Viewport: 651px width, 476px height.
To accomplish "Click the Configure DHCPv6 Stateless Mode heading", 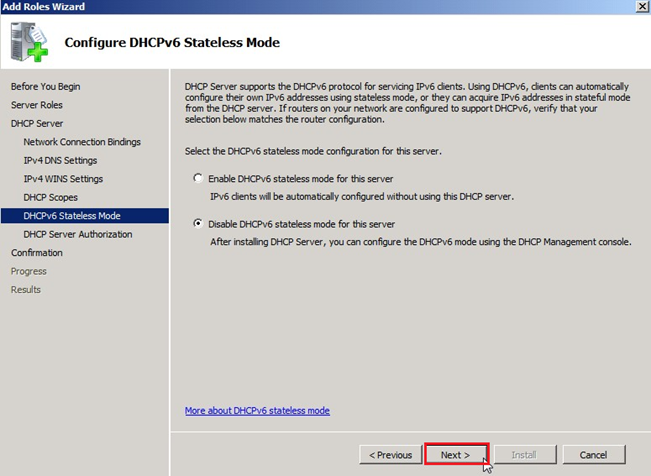I will coord(171,42).
